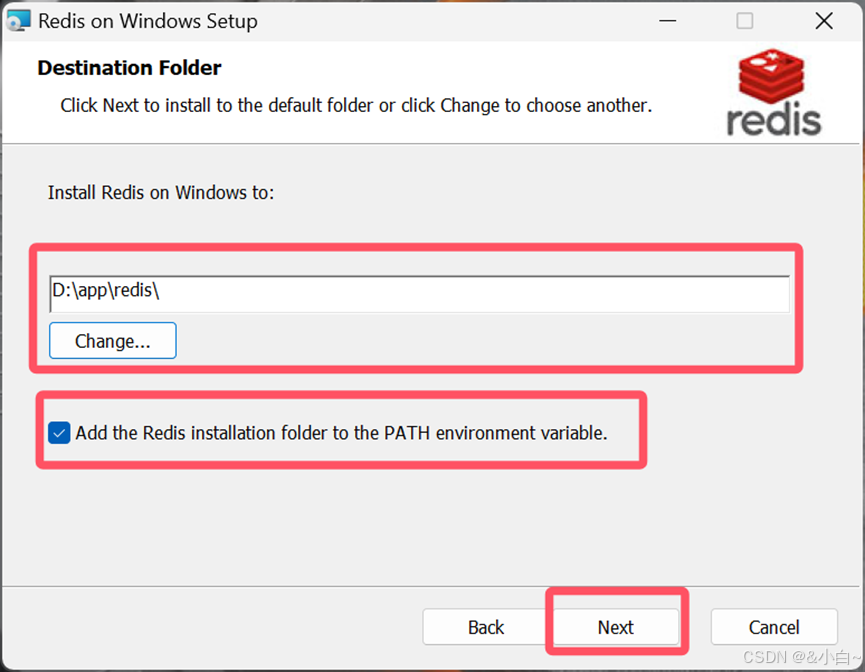This screenshot has height=672, width=865.
Task: Toggle the add-to-PATH environment variable checkbox
Action: point(59,433)
